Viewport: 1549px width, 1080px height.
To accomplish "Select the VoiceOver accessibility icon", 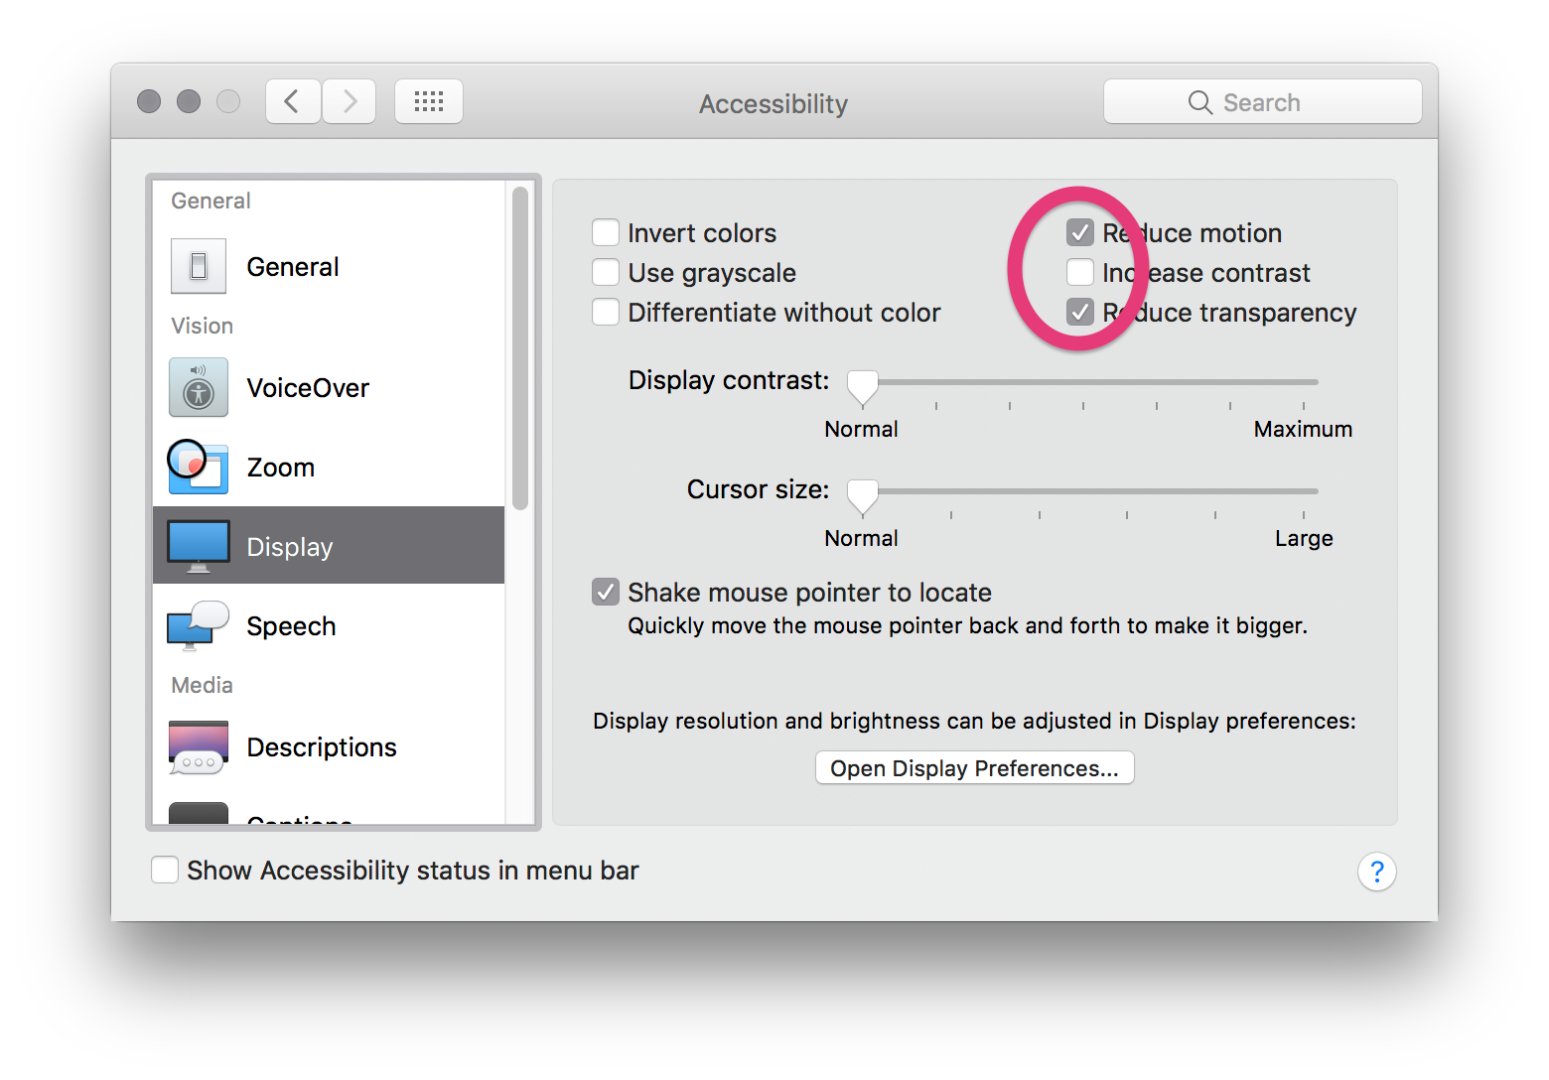I will 198,387.
